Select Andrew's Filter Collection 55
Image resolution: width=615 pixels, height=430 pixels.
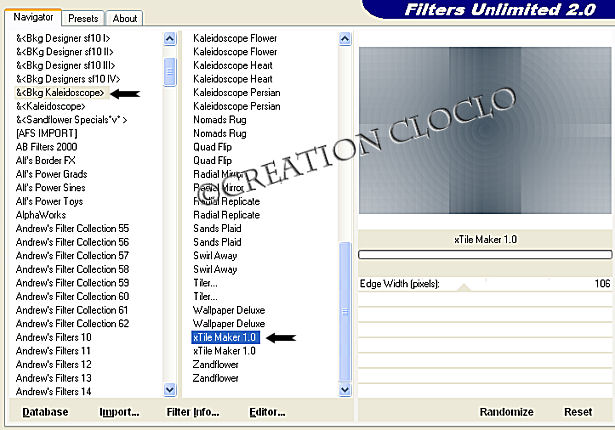[x=73, y=228]
